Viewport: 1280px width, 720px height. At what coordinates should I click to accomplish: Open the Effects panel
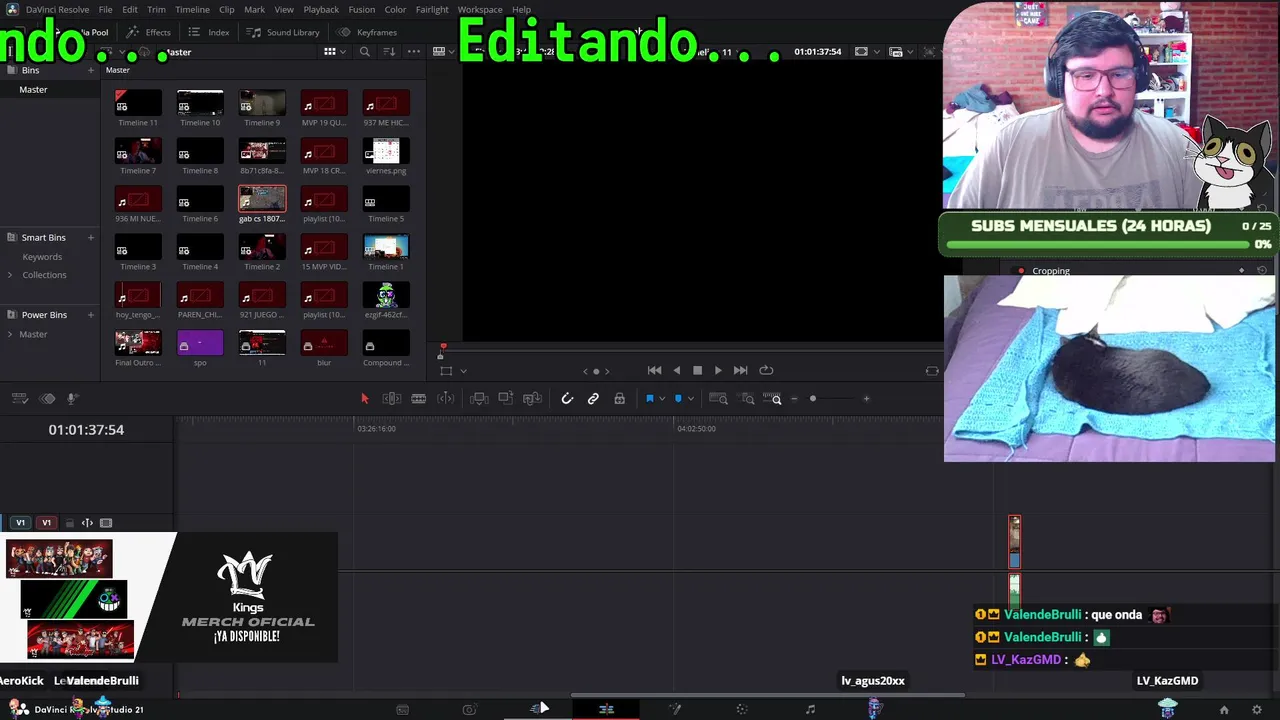(149, 32)
